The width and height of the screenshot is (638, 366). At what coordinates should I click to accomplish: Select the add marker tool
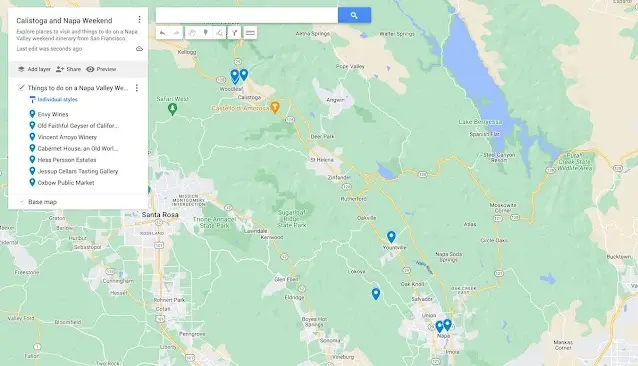tap(206, 33)
